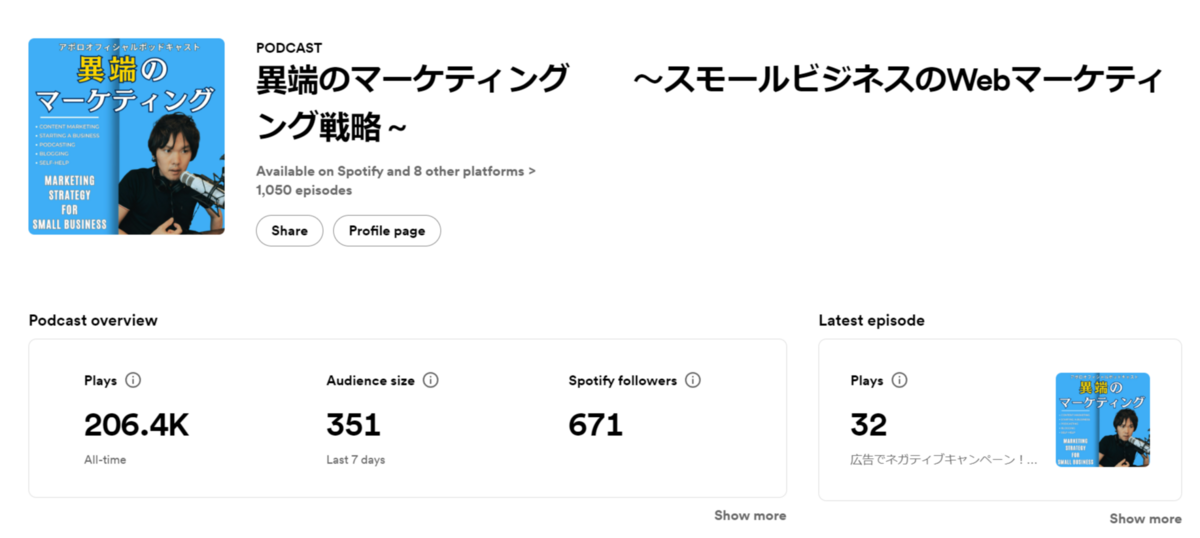Click the '1,050 episodes' text
The height and width of the screenshot is (538, 1200).
pos(304,190)
